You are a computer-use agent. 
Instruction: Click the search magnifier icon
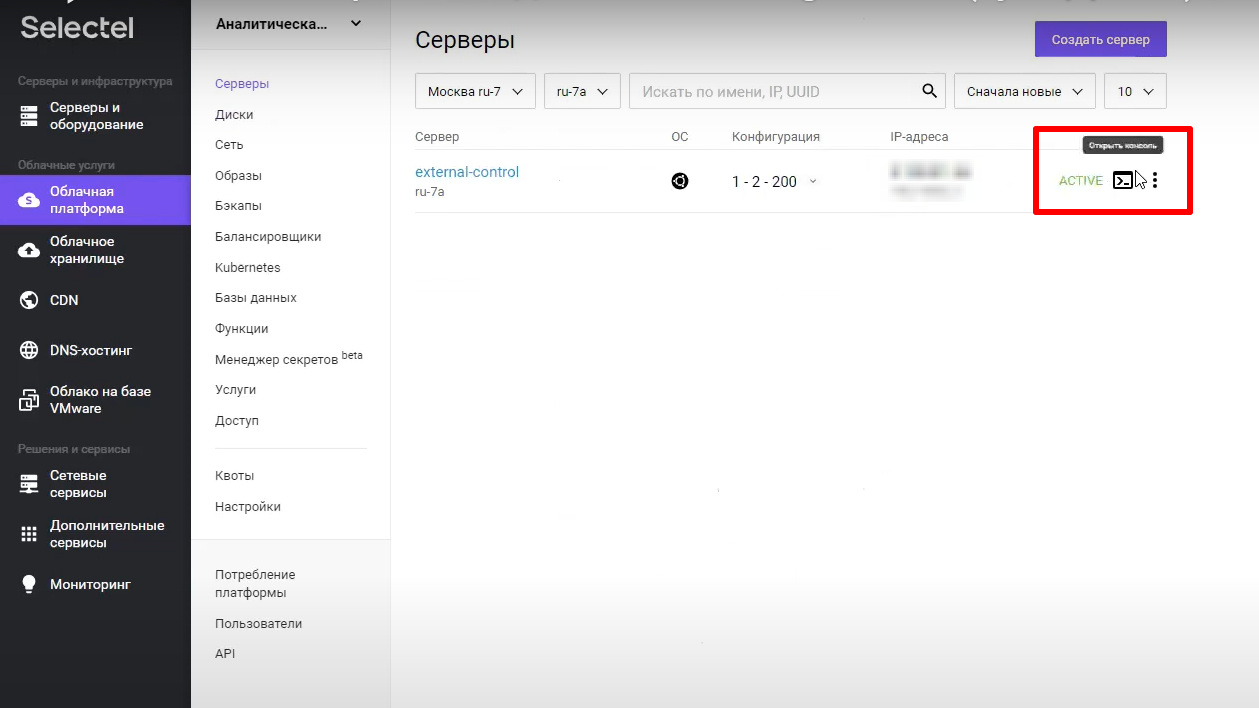[x=929, y=91]
